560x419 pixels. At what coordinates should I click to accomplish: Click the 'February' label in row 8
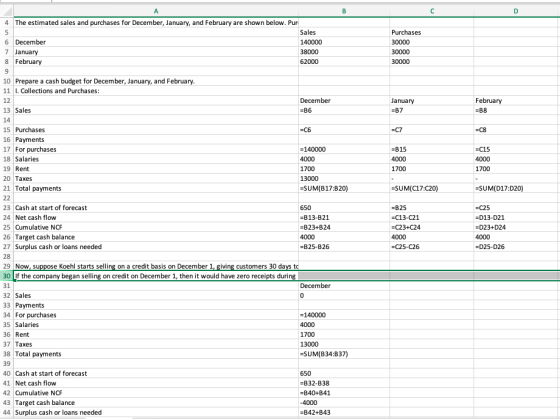coord(28,61)
